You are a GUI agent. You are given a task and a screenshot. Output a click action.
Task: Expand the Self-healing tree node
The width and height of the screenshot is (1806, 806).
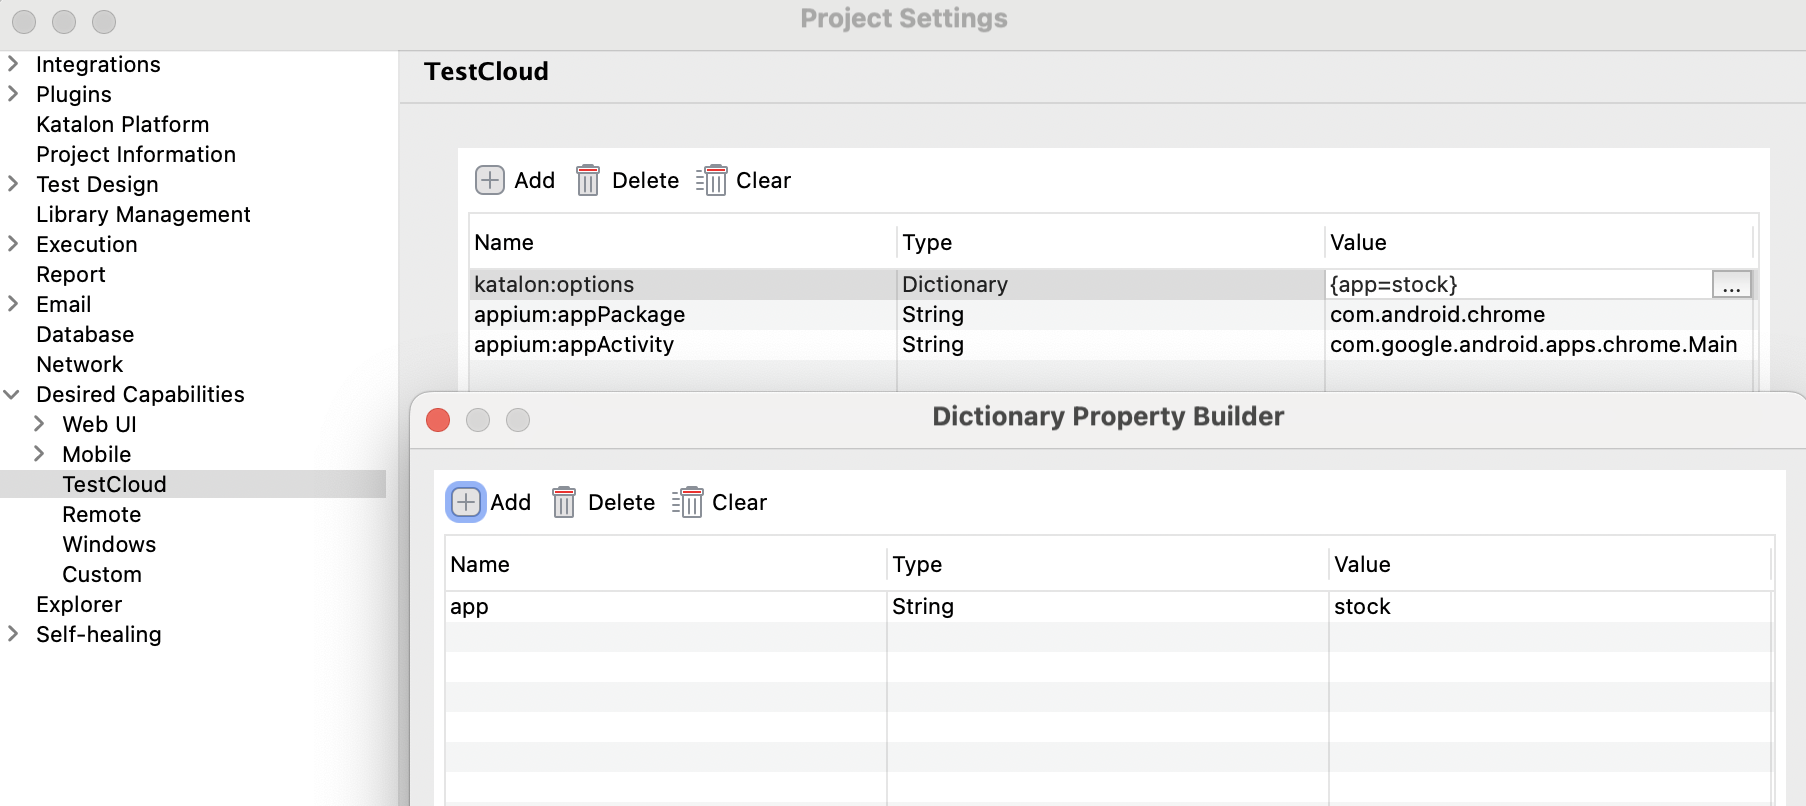[x=13, y=634]
